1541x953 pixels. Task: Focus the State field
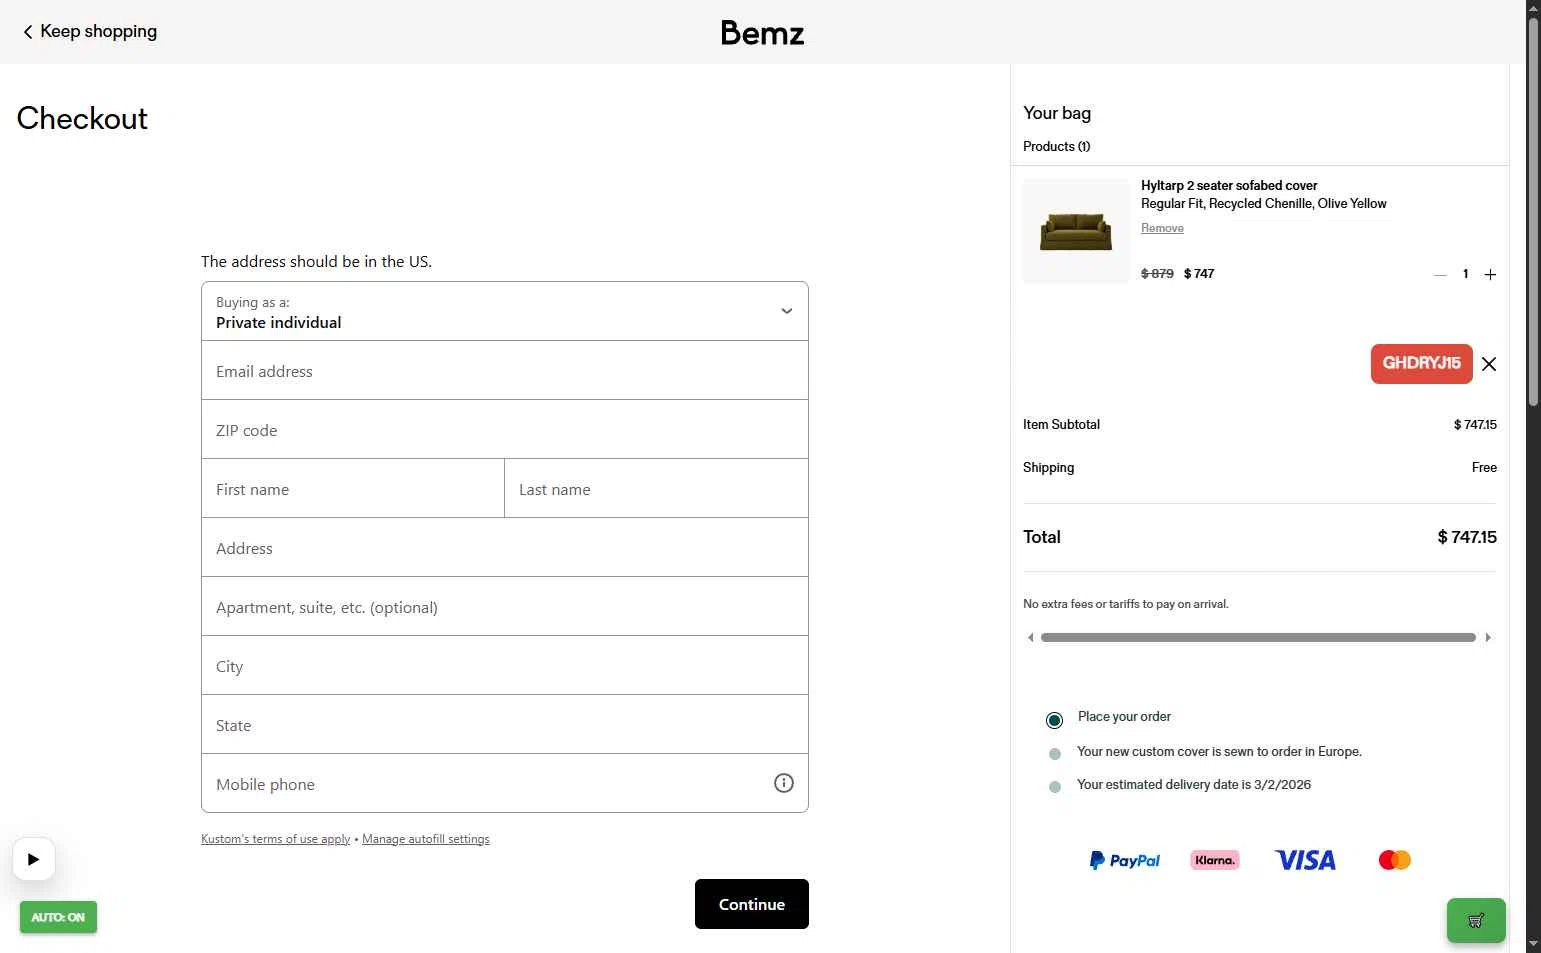[x=504, y=725]
